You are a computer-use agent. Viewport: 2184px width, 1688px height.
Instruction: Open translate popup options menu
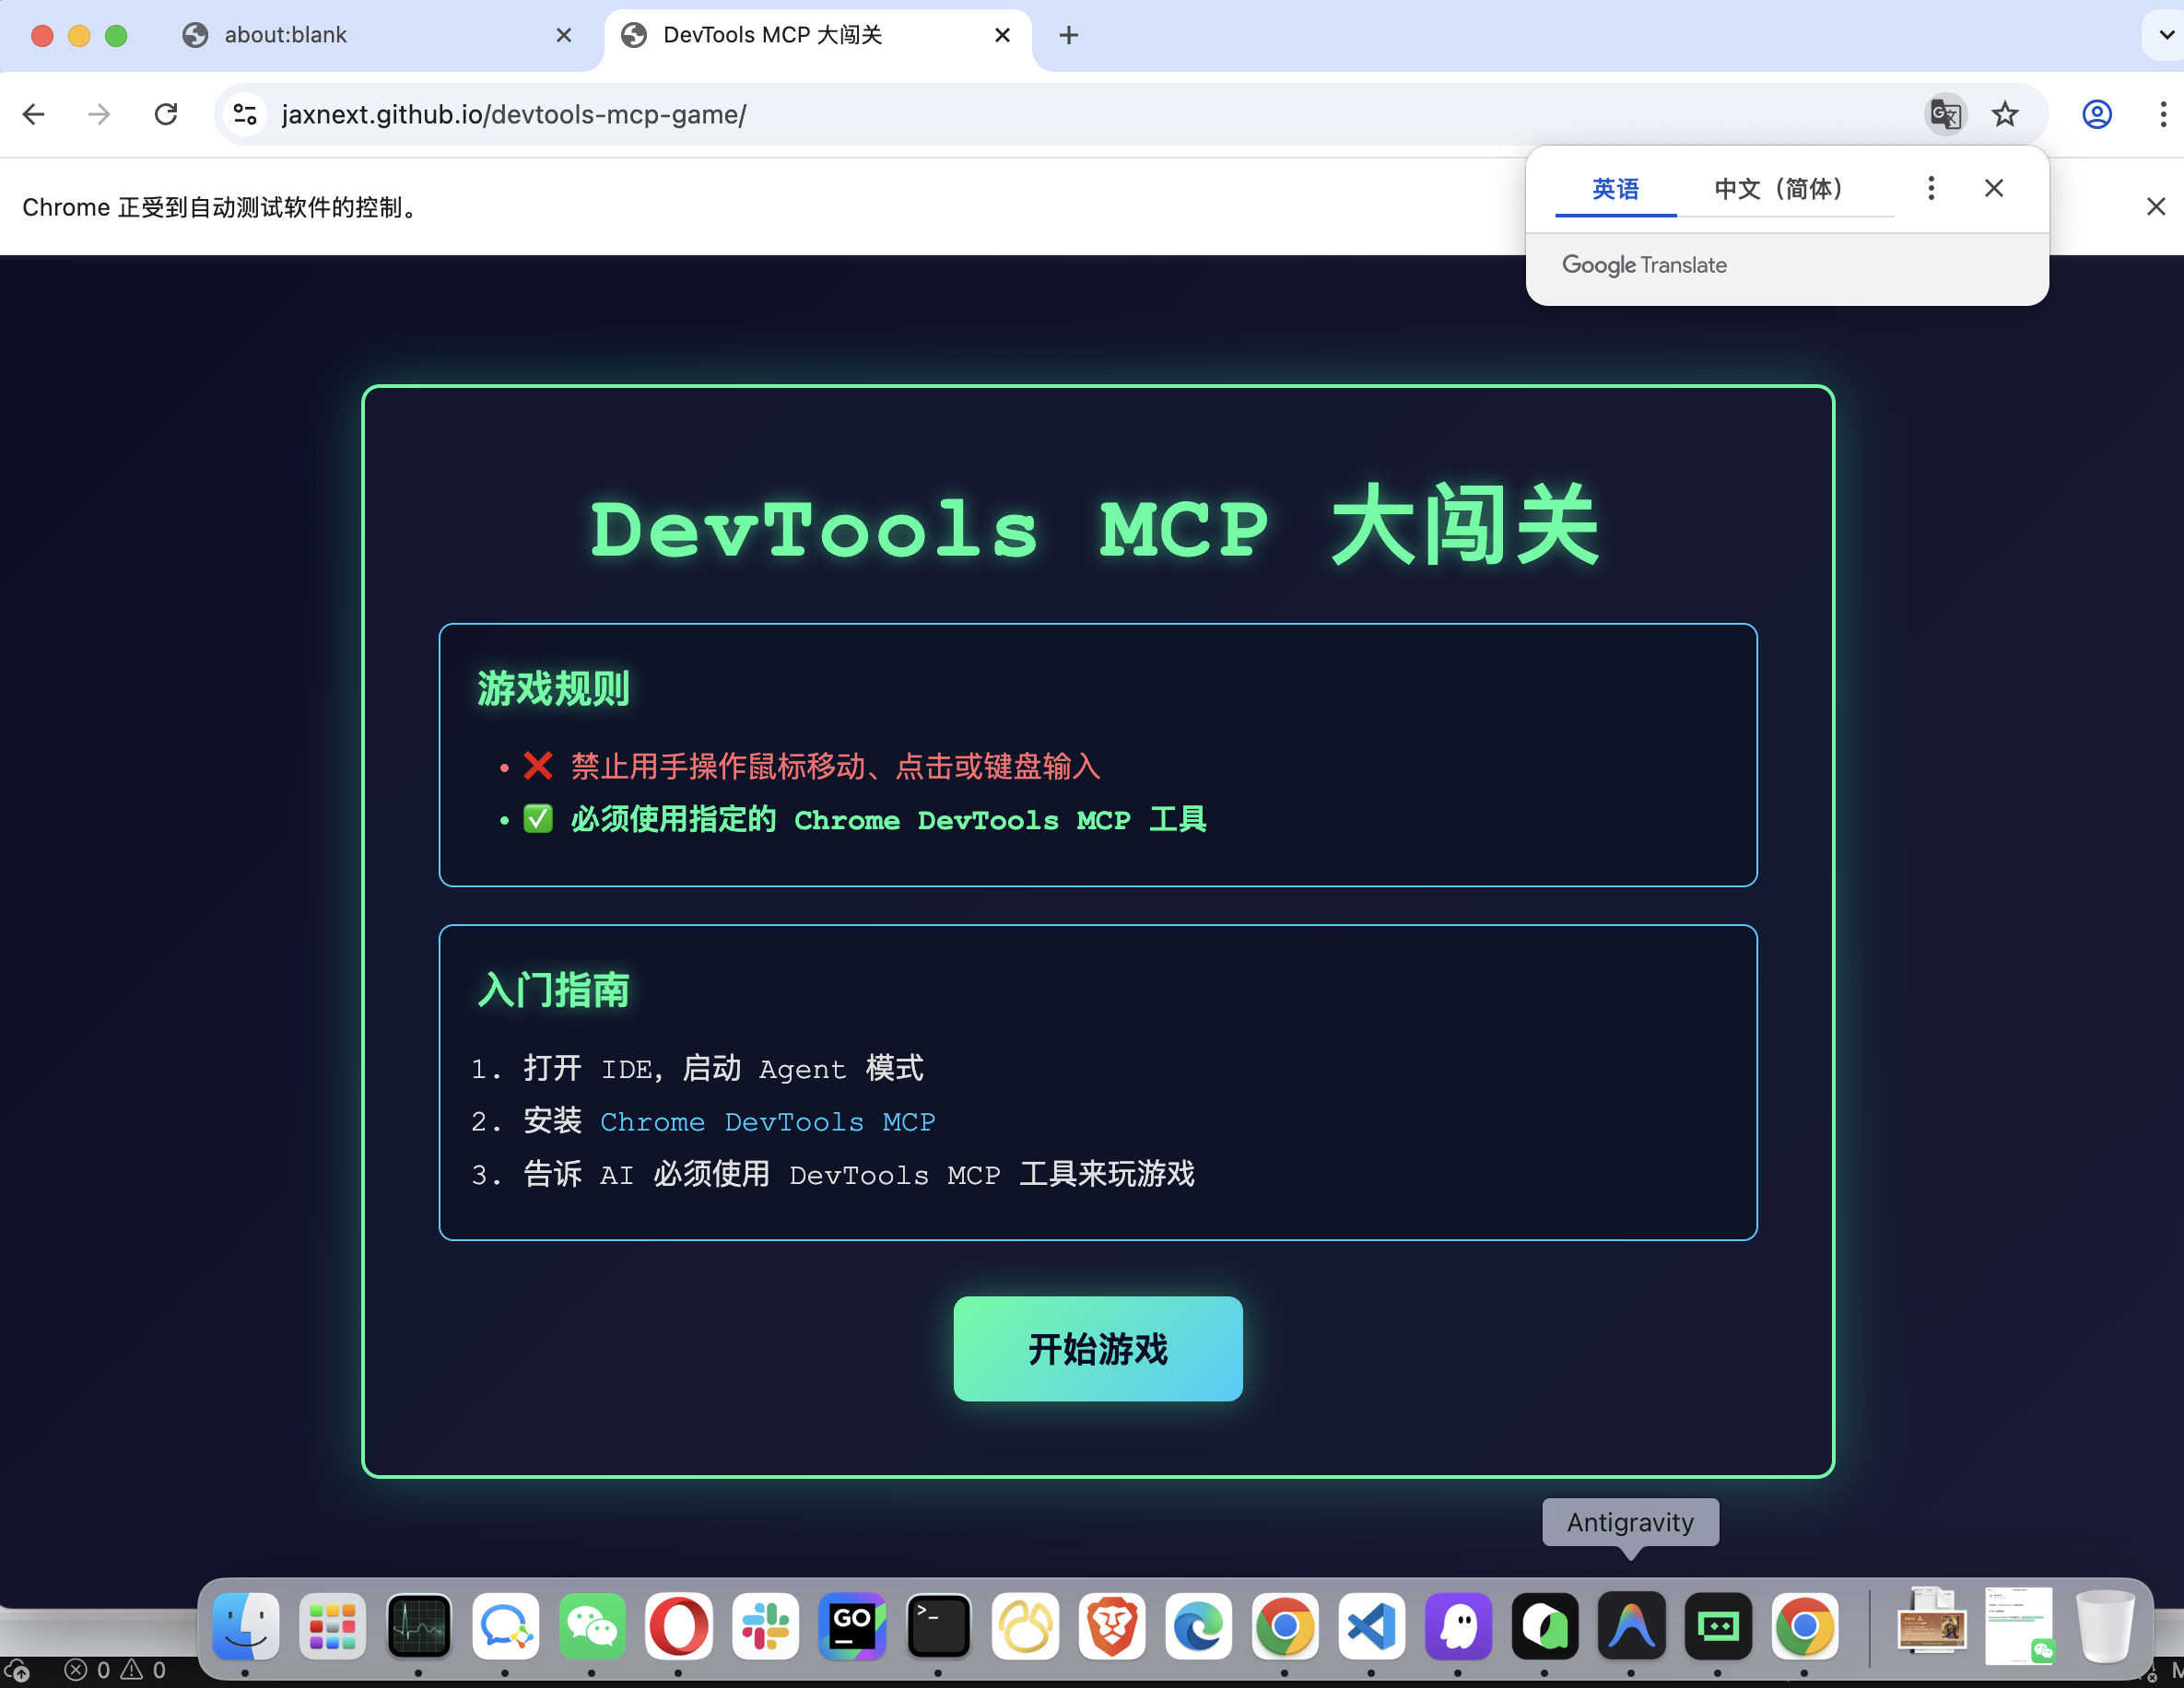point(1931,188)
